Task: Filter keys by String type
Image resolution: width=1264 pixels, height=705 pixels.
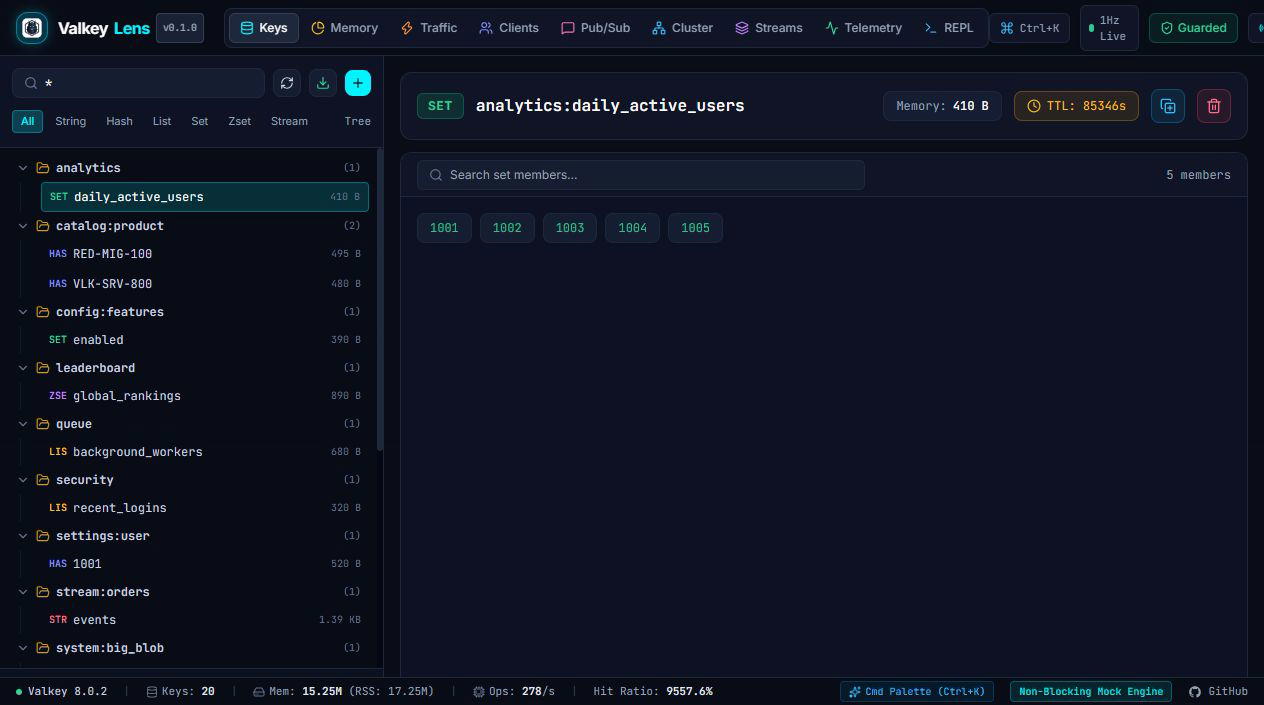Action: click(x=70, y=121)
